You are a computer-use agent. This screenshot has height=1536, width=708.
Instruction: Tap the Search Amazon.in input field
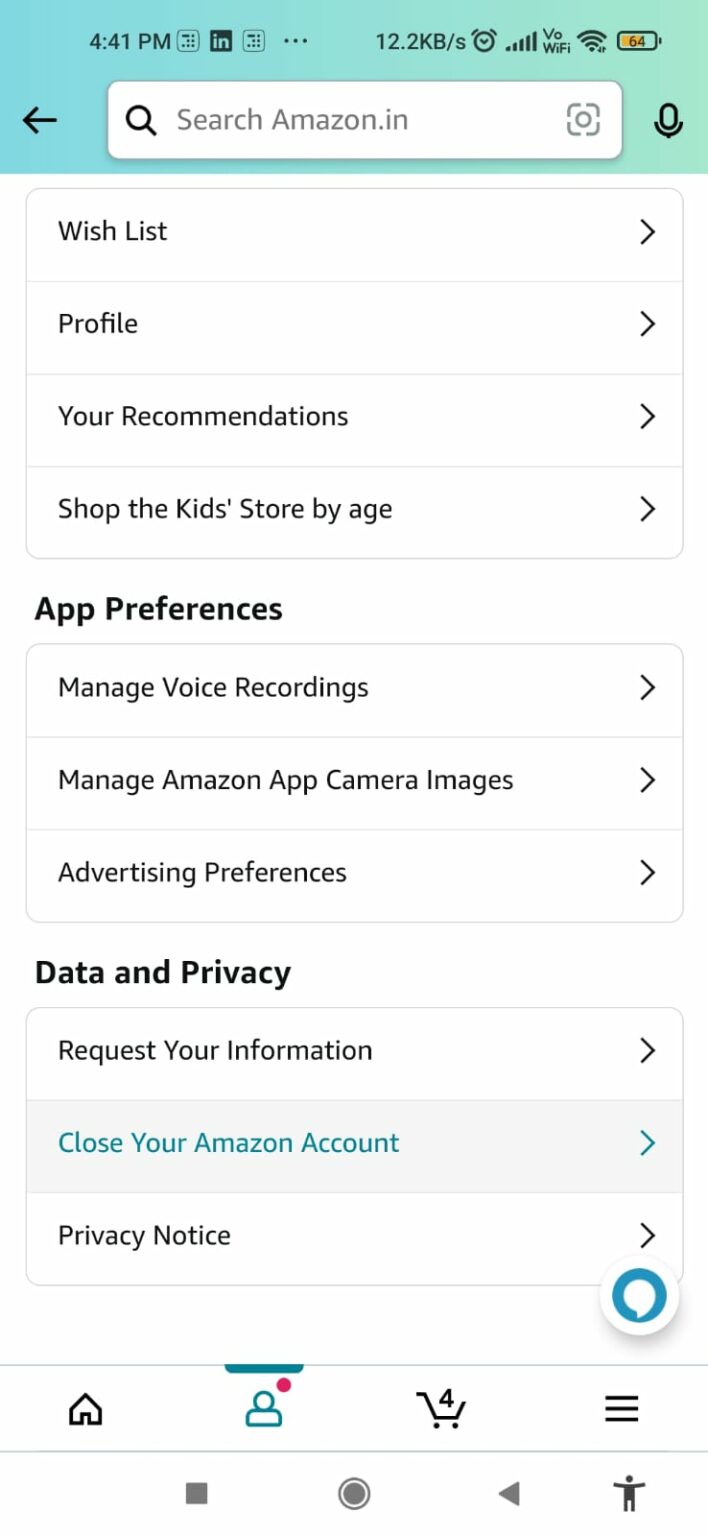coord(330,119)
